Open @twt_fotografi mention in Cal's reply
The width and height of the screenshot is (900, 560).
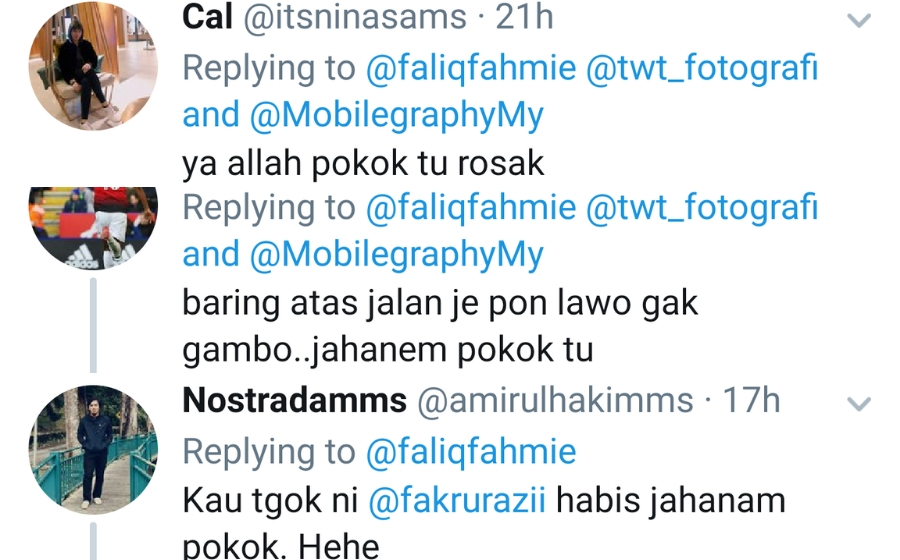[x=702, y=69]
